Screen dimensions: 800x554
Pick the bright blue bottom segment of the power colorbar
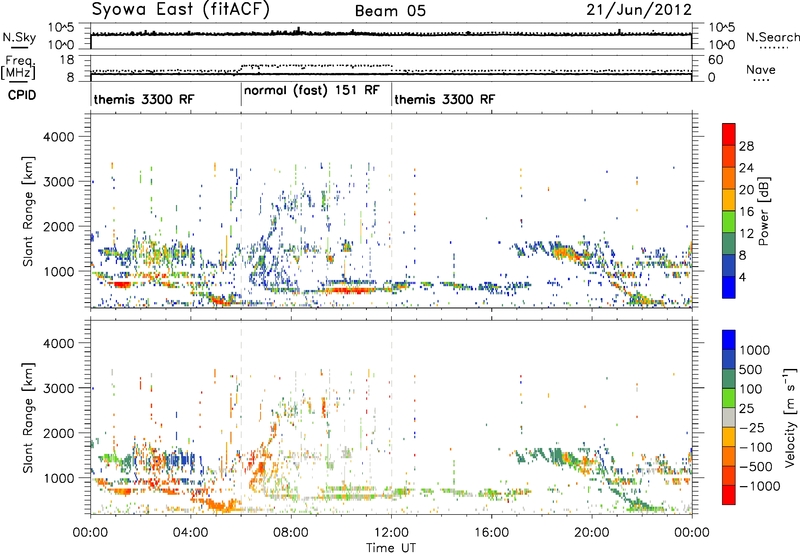[x=729, y=288]
